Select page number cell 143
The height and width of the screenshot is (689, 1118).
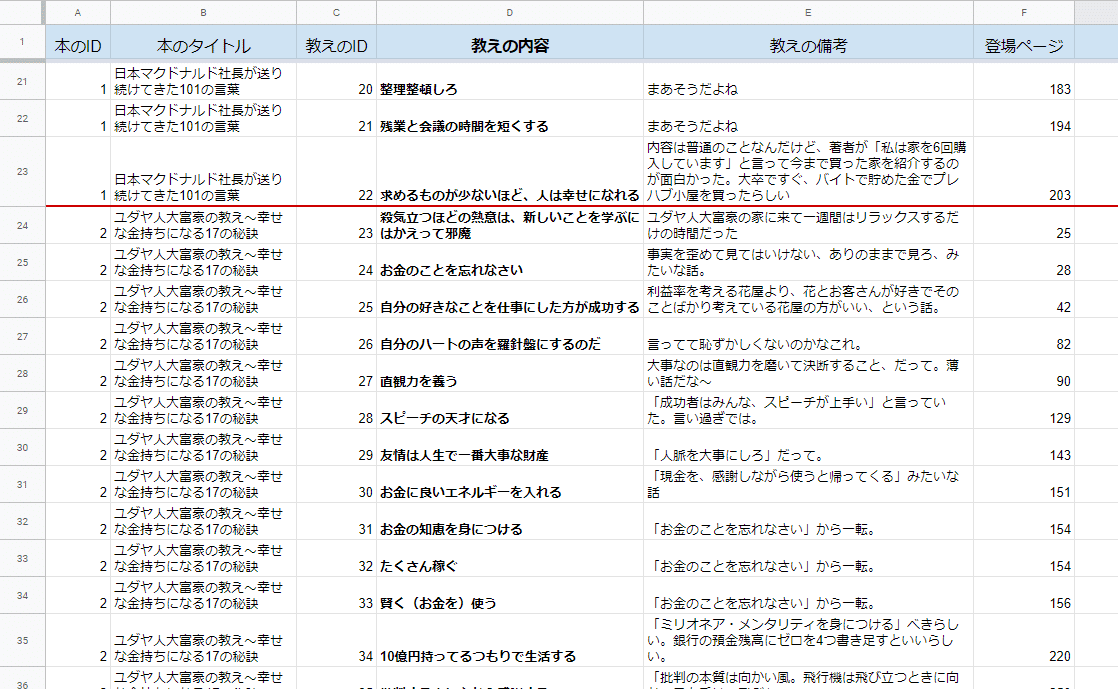click(1024, 448)
